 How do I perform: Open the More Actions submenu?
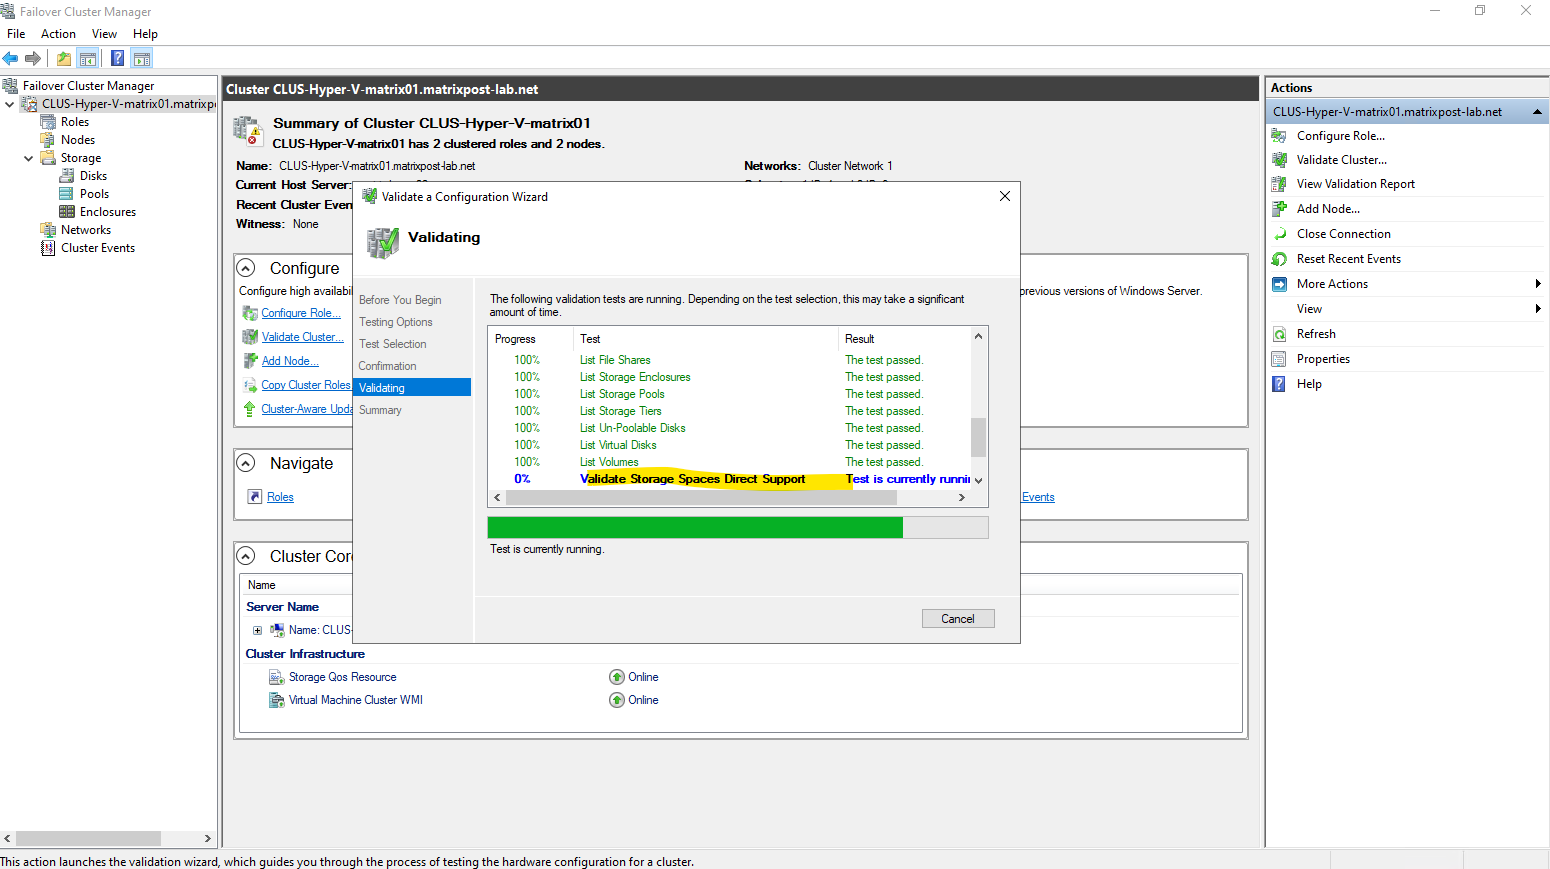coord(1332,284)
